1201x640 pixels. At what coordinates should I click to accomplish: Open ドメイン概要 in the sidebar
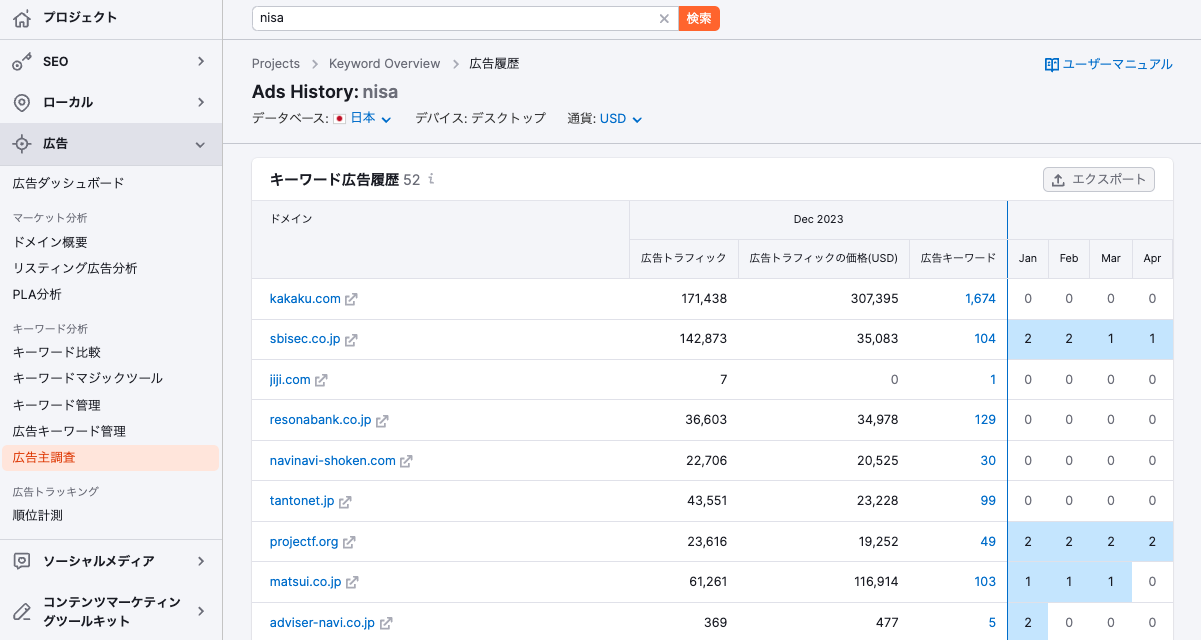[x=50, y=242]
